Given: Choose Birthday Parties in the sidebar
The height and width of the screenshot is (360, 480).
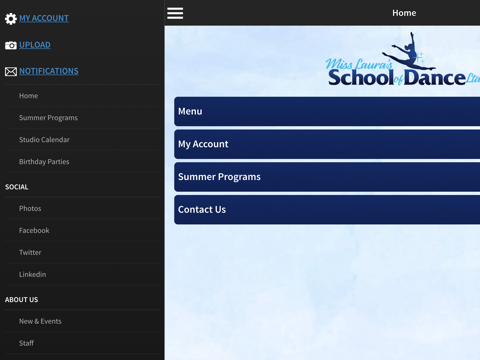Looking at the screenshot, I should click(82, 162).
